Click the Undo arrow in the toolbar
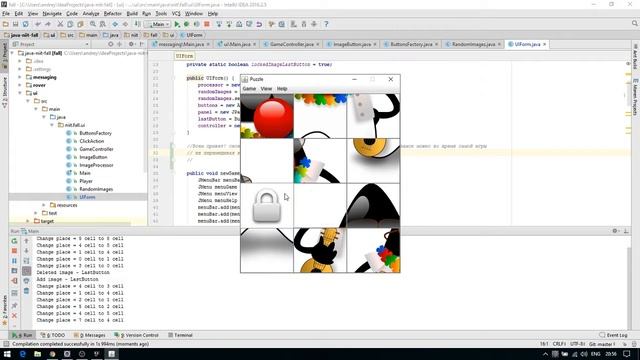The height and width of the screenshot is (360, 640). (x=38, y=24)
